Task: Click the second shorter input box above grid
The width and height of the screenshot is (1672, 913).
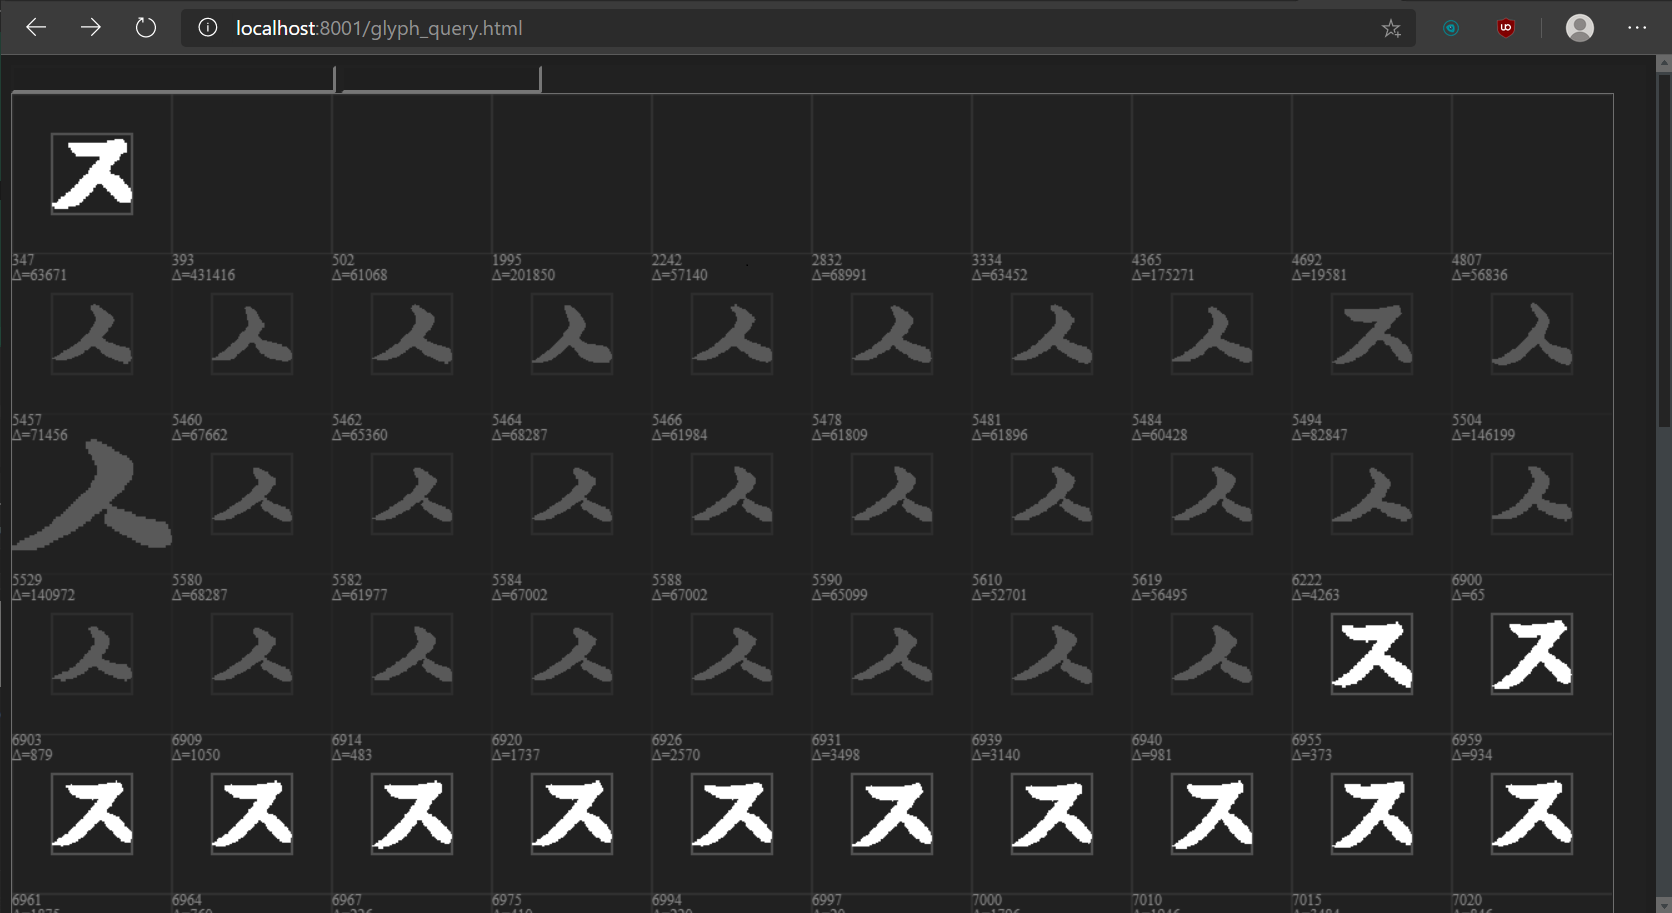Action: pos(441,79)
